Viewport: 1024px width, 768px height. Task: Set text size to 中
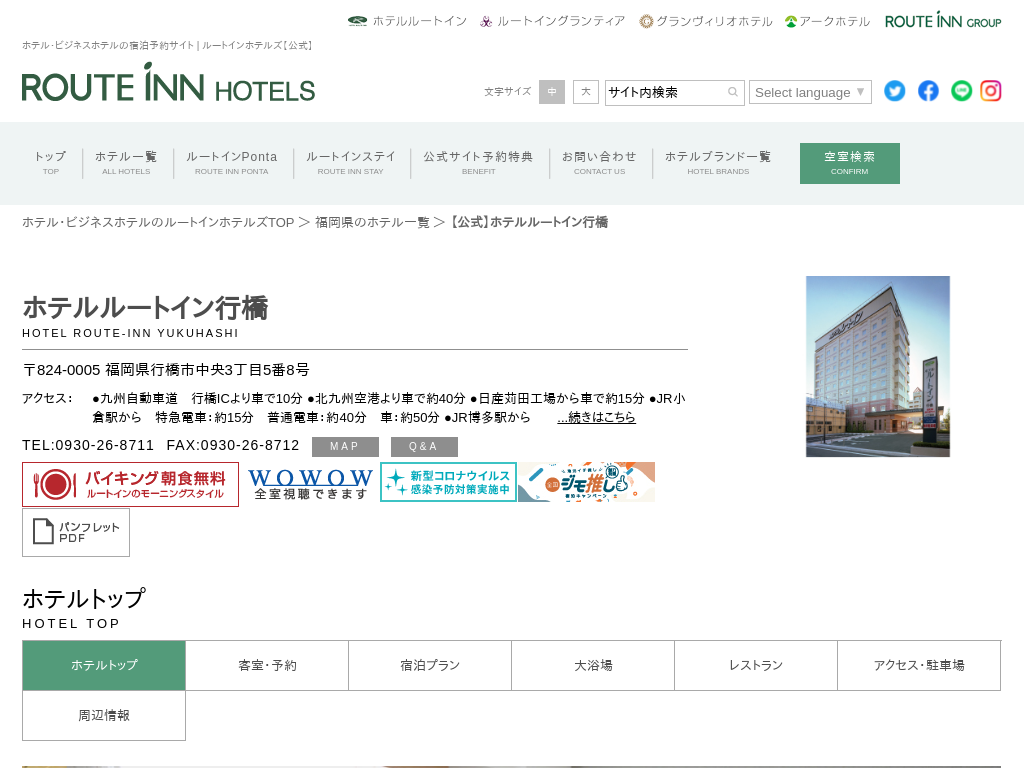click(552, 92)
